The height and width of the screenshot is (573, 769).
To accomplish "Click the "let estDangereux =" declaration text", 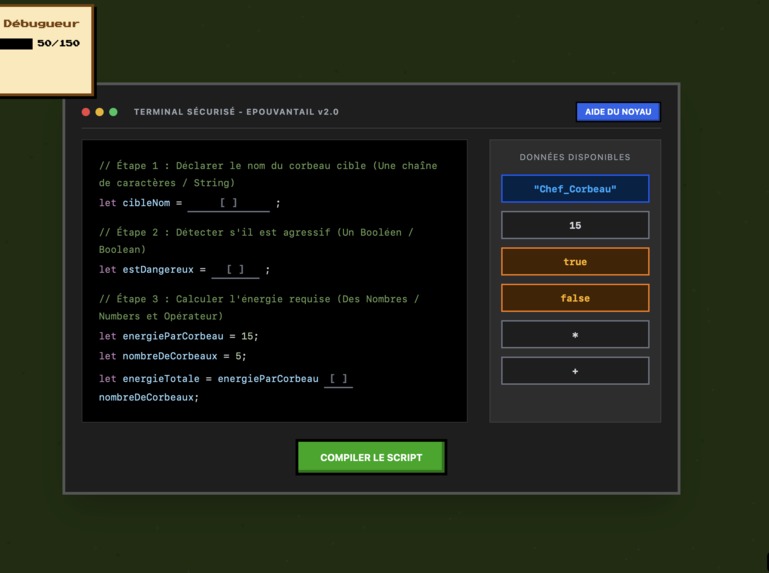I will tap(152, 270).
